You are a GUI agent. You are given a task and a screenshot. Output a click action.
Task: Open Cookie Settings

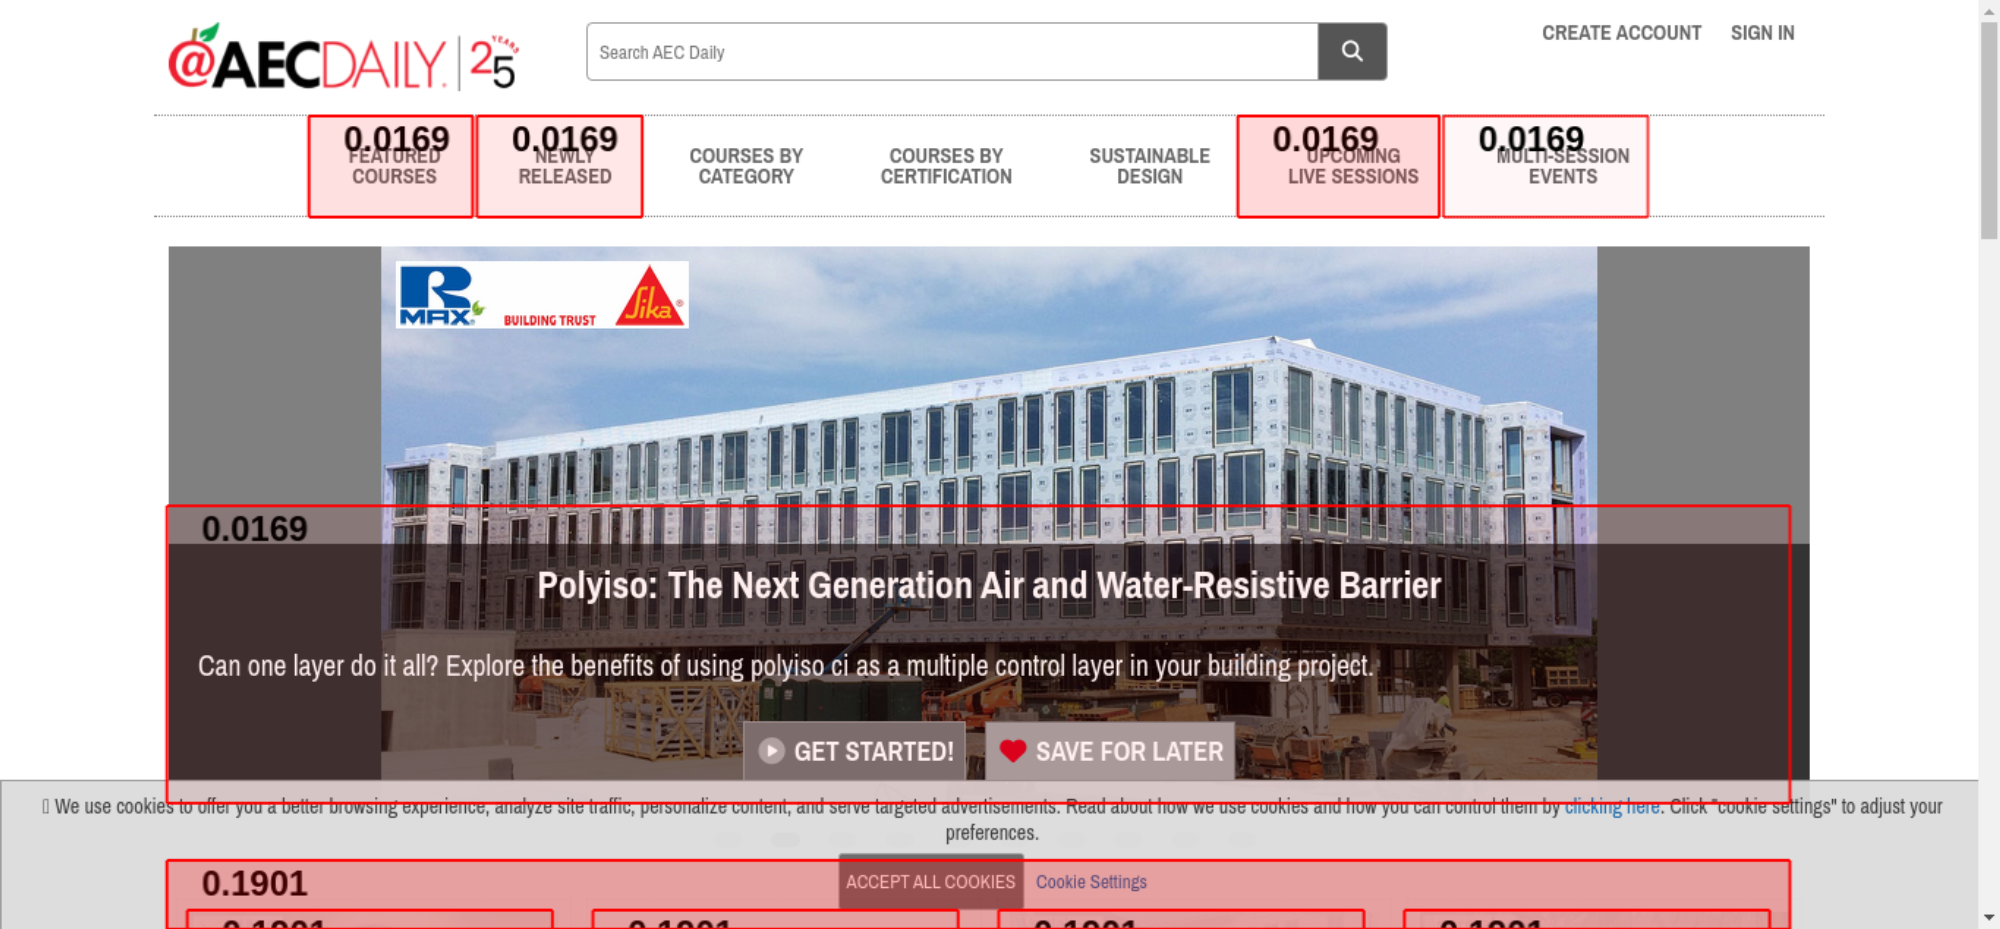pyautogui.click(x=1091, y=882)
